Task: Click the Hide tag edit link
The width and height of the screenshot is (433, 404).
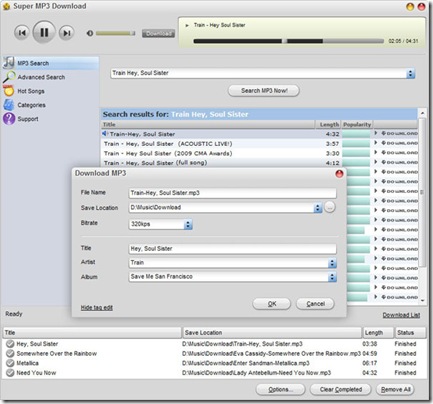Action: (97, 307)
